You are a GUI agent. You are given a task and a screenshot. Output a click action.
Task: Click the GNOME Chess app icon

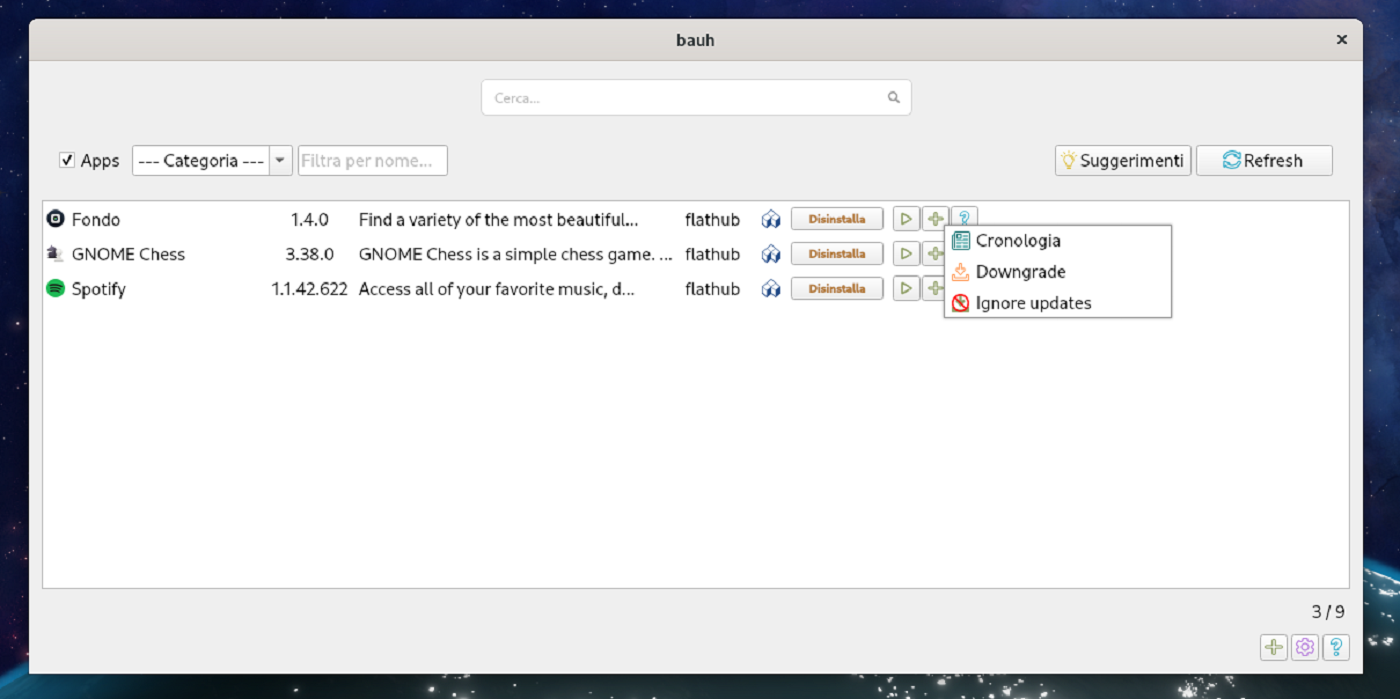click(x=56, y=254)
